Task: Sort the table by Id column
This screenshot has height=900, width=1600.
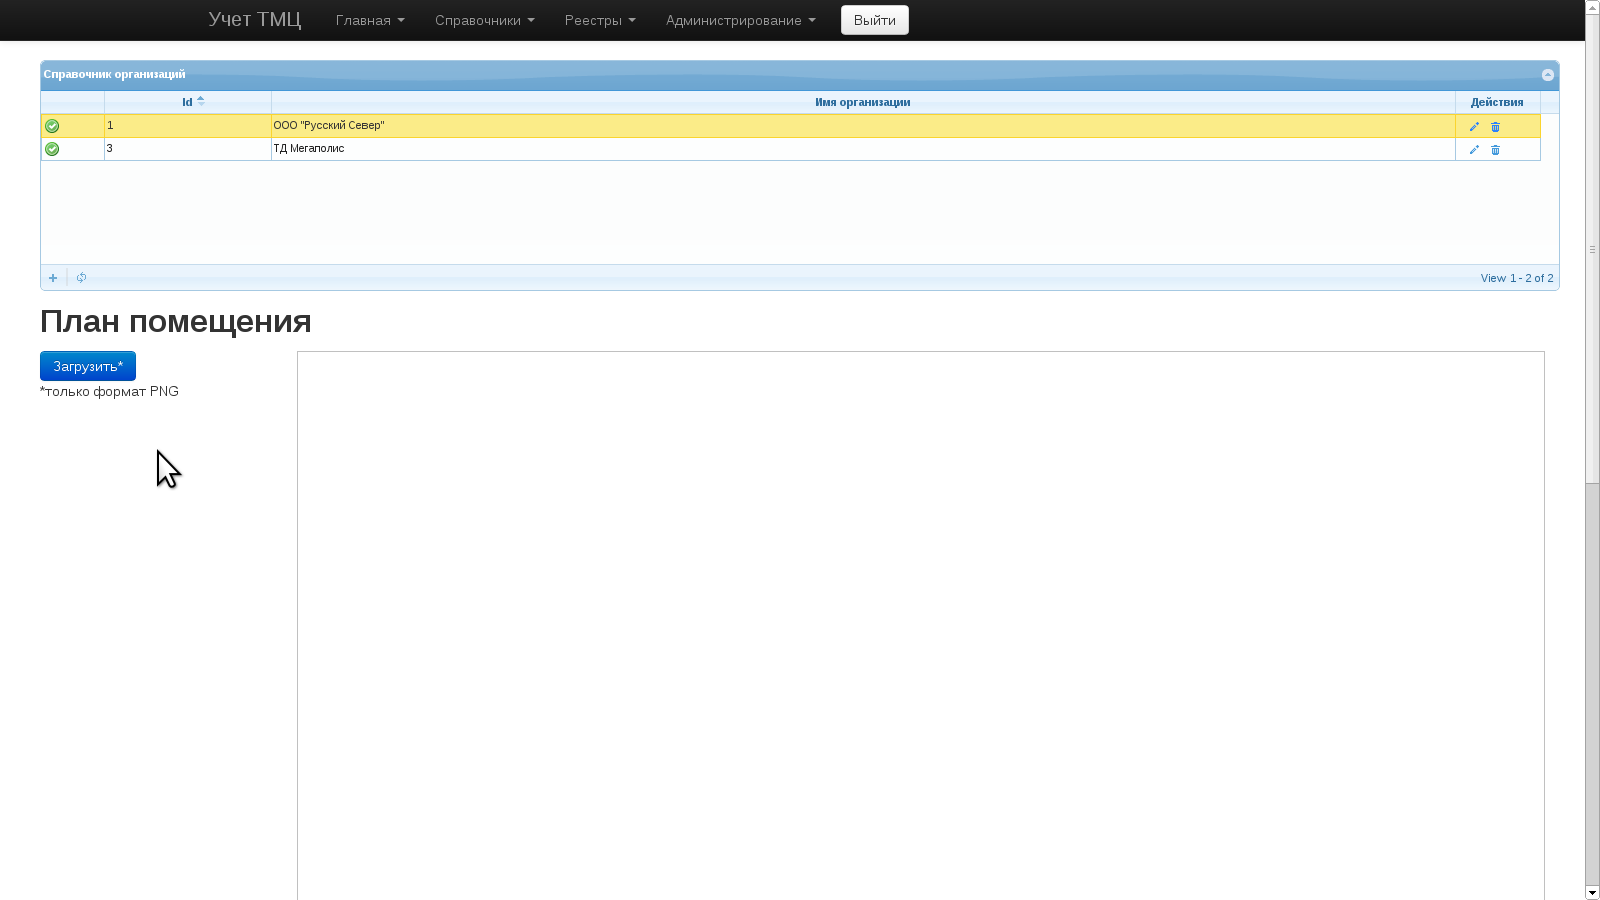Action: click(x=187, y=102)
